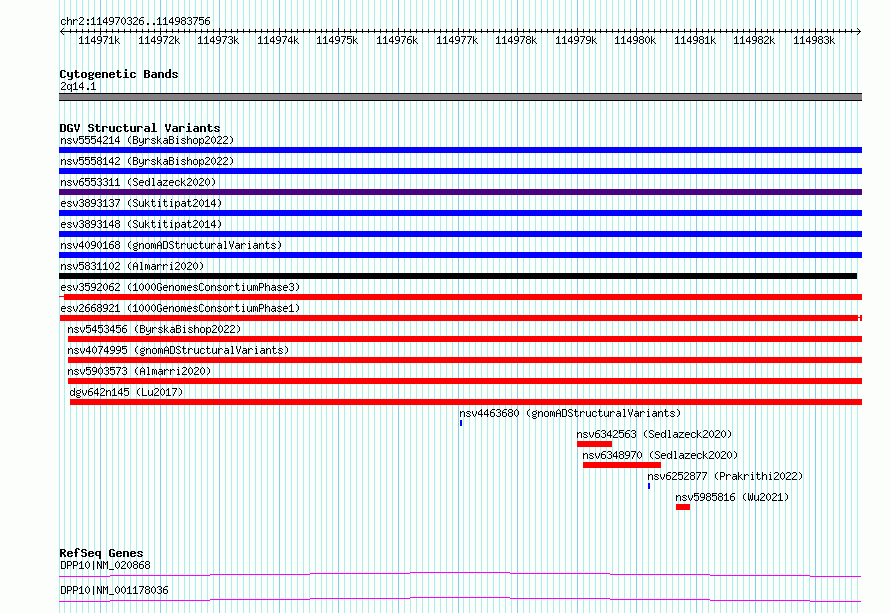Viewport: 890px width, 613px height.
Task: Click nsv5831102 (Almarri2020) label
Action: 132,266
